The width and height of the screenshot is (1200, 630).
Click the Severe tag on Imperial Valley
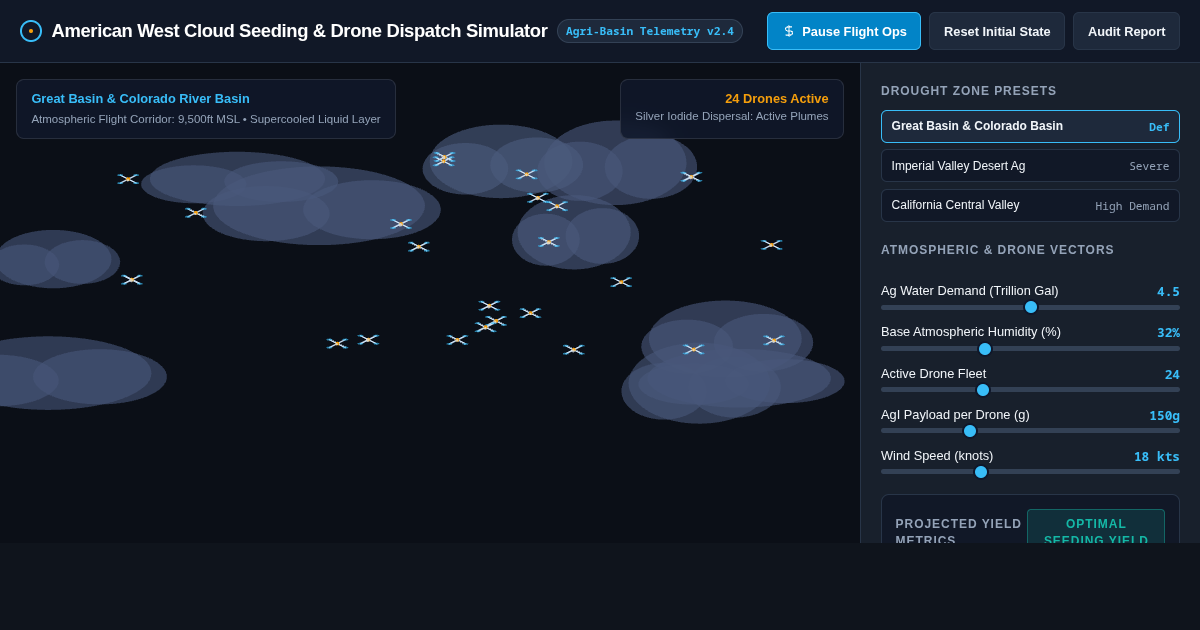click(x=1149, y=166)
